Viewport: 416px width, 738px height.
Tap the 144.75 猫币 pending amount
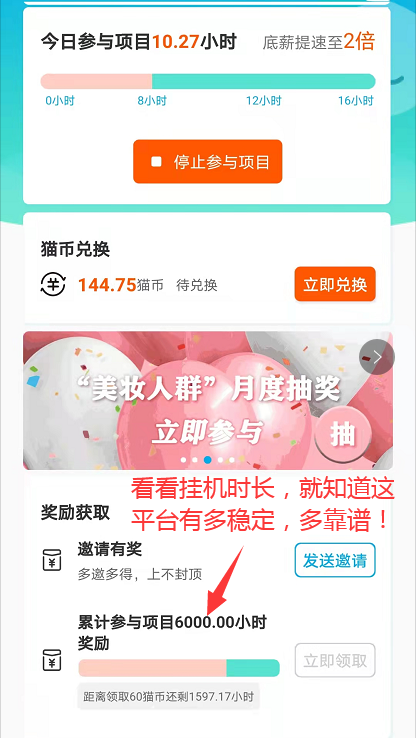coord(120,285)
